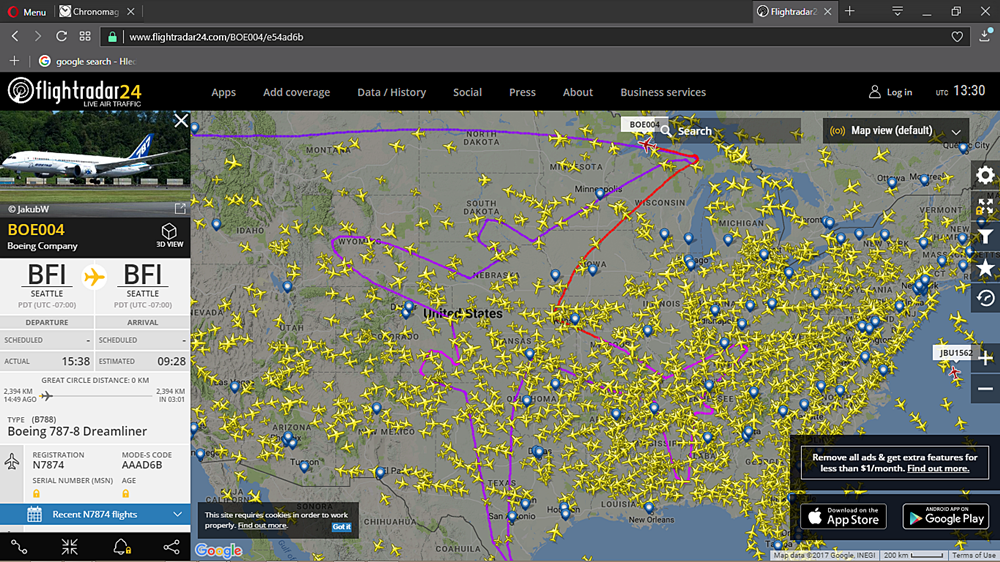
Task: Open the map settings gear icon
Action: (985, 175)
